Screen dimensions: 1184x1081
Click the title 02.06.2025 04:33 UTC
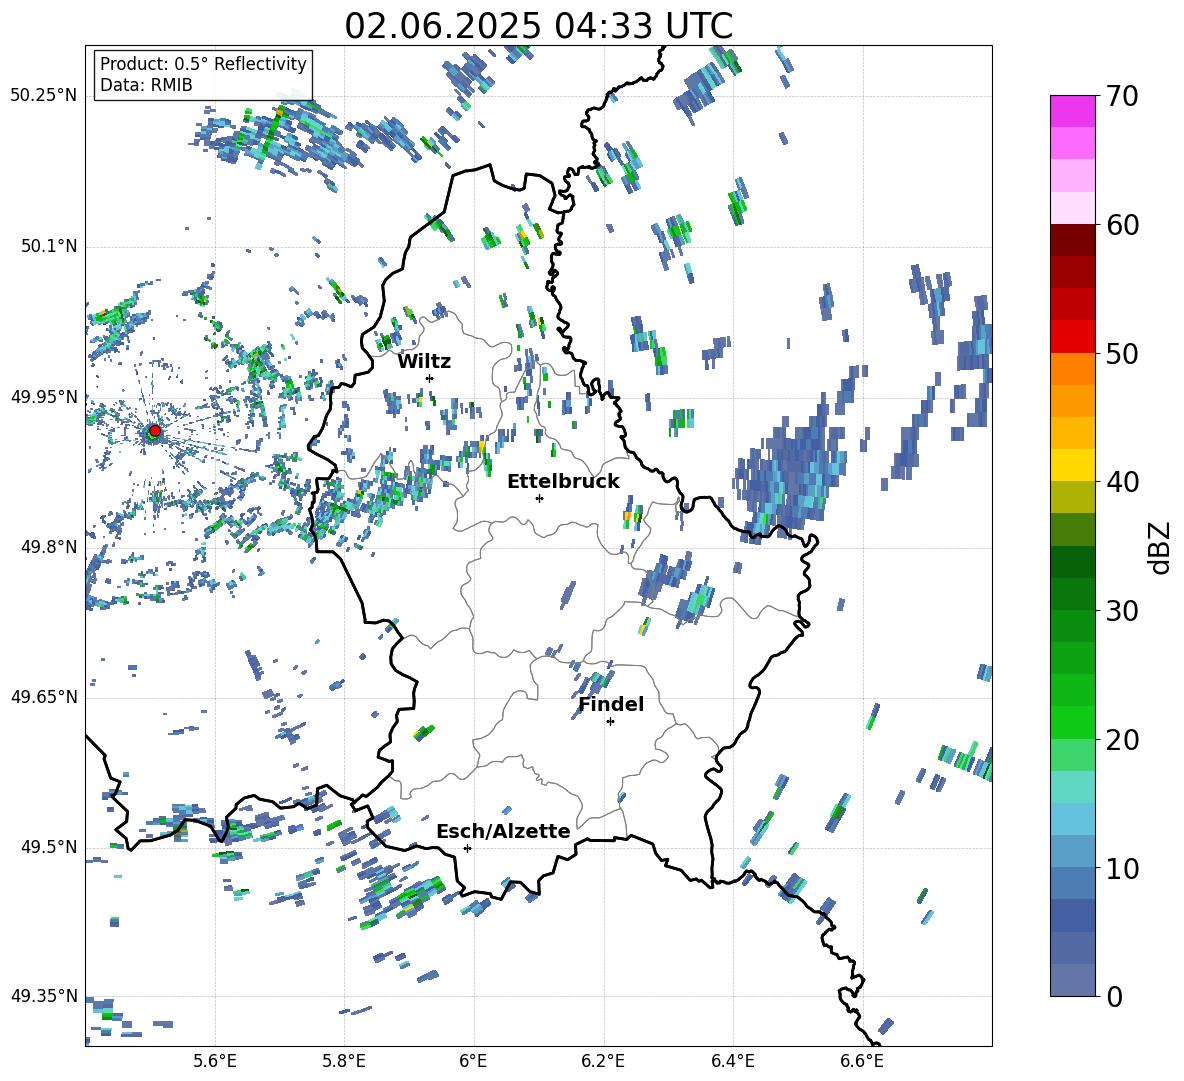click(538, 26)
